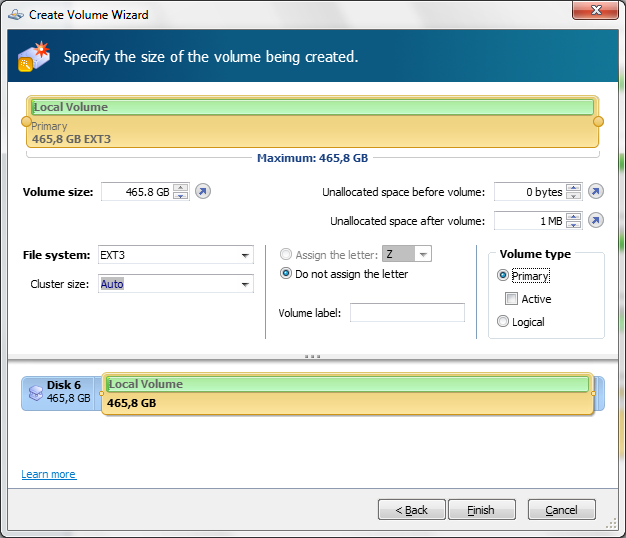Click the right resize handle of volume bar
626x538 pixels.
point(598,121)
